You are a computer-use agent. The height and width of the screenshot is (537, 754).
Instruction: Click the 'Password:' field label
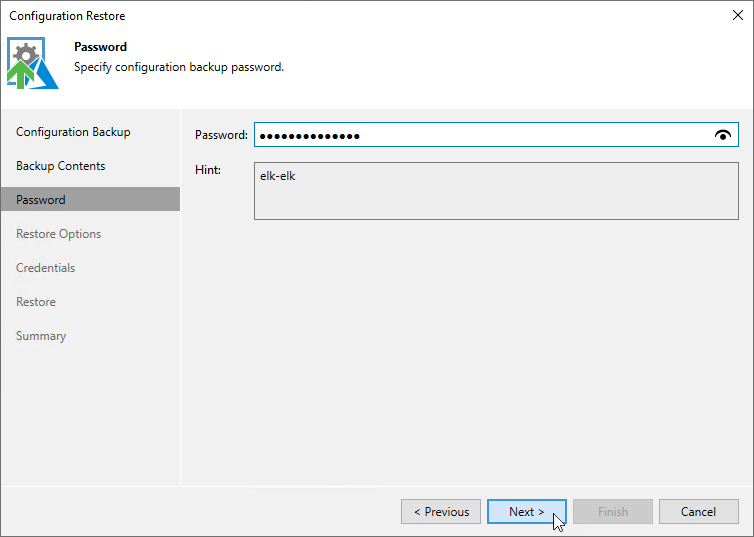coord(221,135)
